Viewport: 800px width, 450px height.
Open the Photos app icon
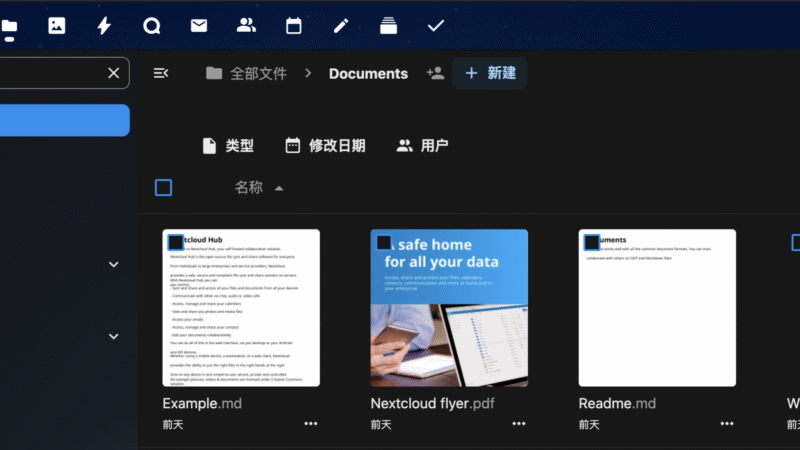point(57,26)
